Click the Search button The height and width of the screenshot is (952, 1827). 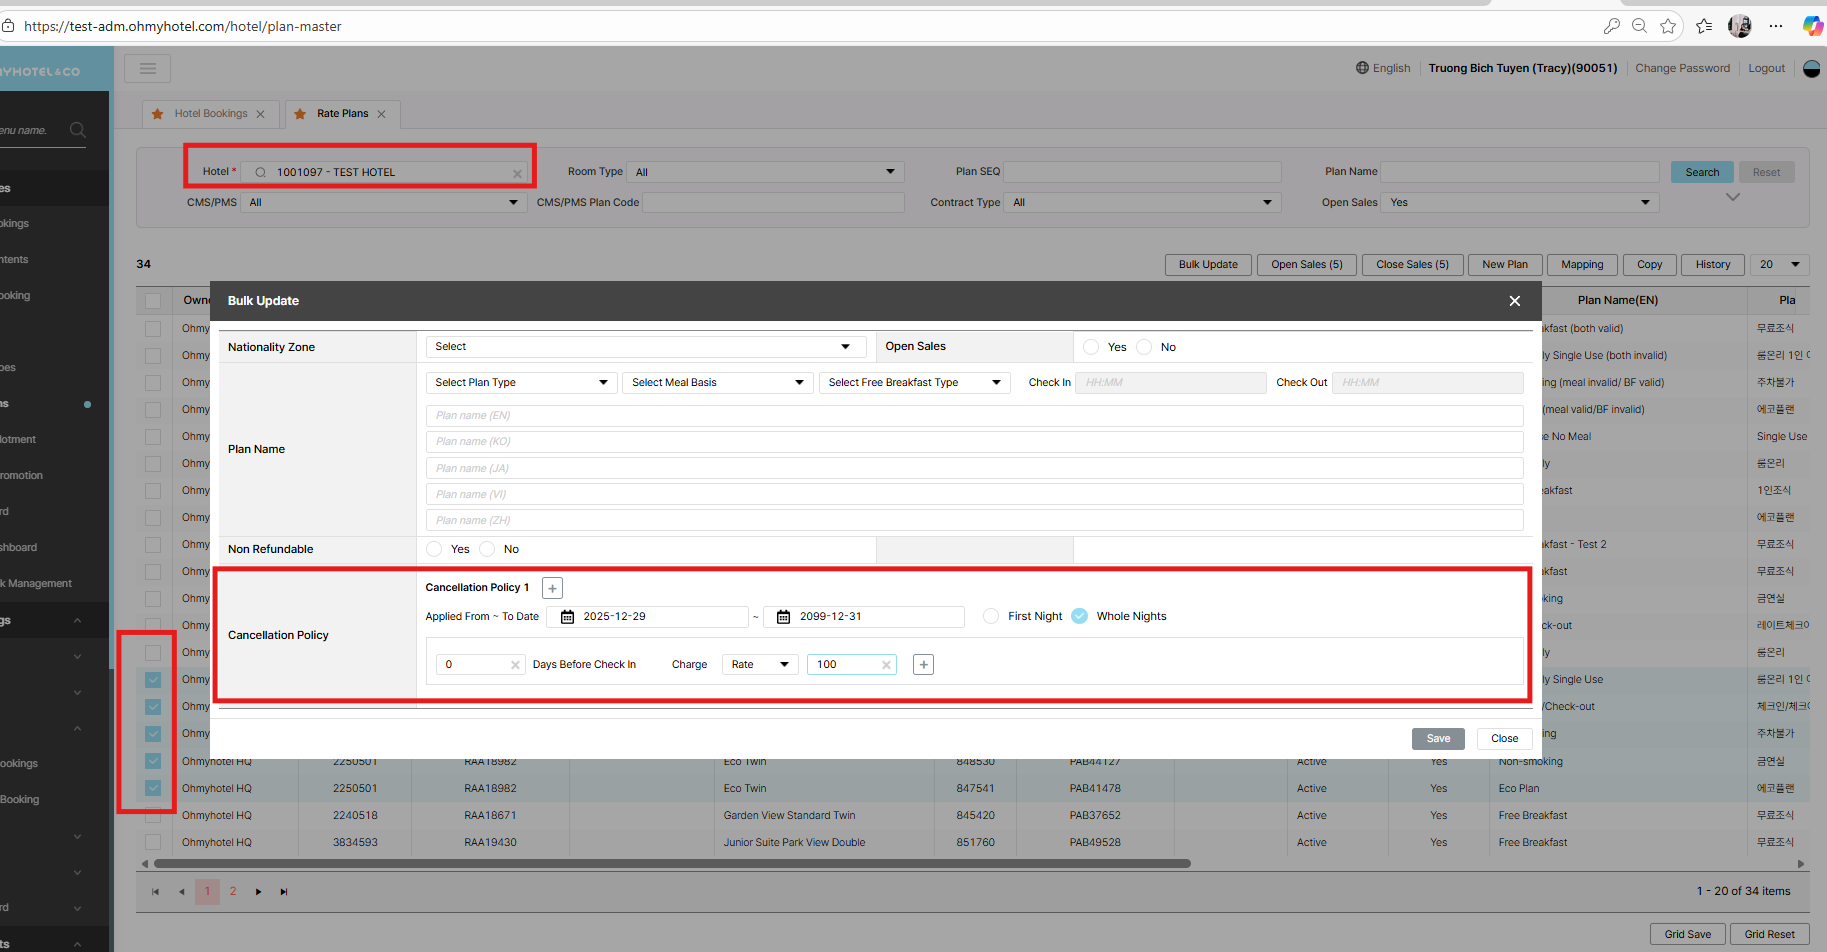click(1701, 172)
